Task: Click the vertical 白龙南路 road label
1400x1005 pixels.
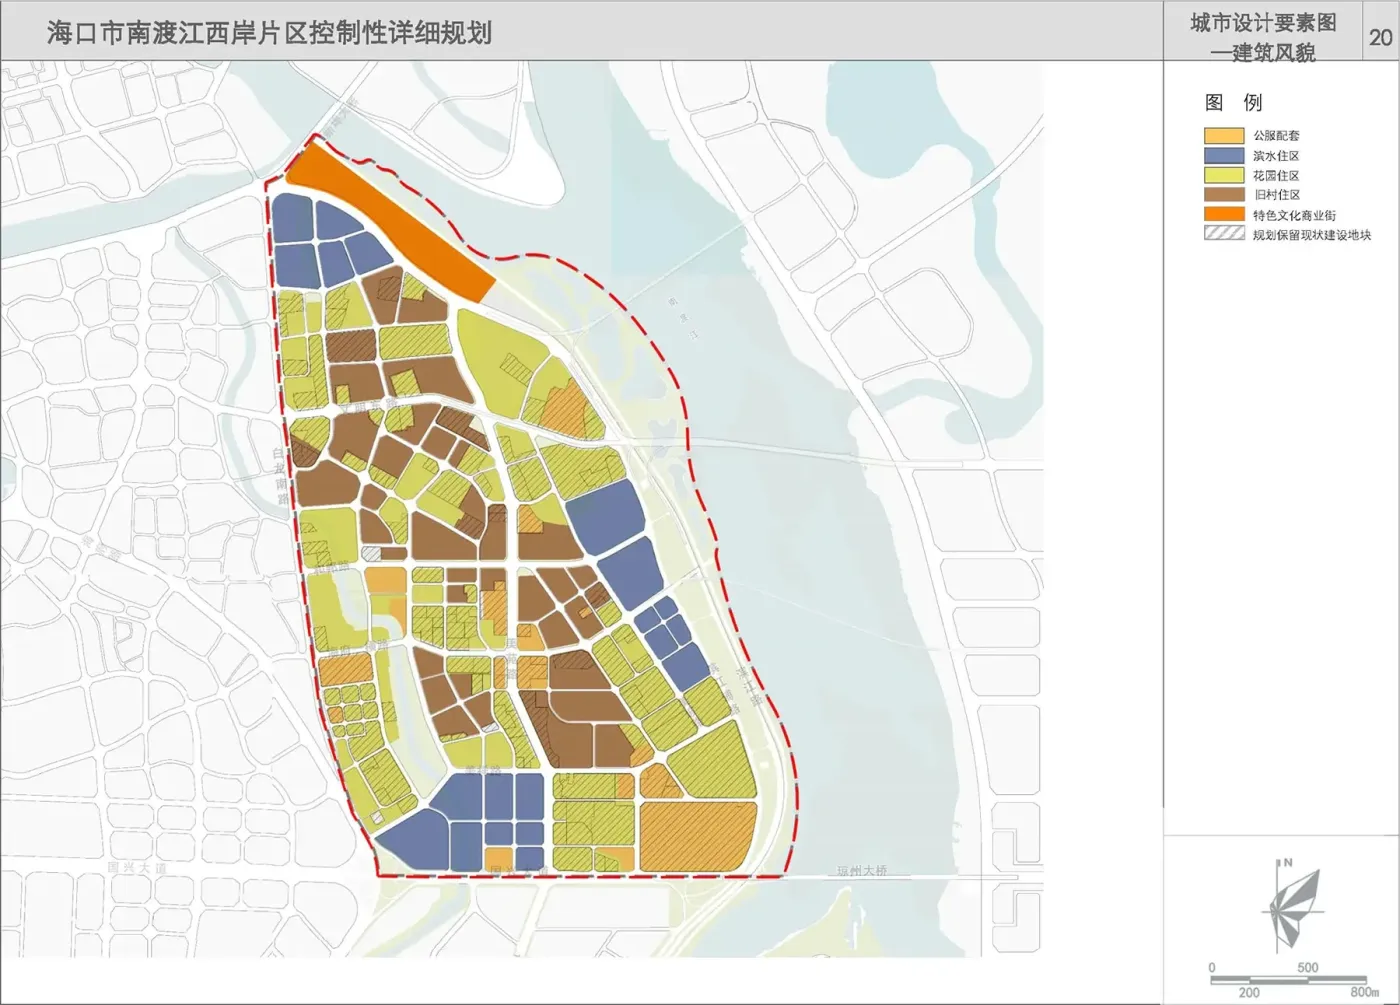Action: 280,476
